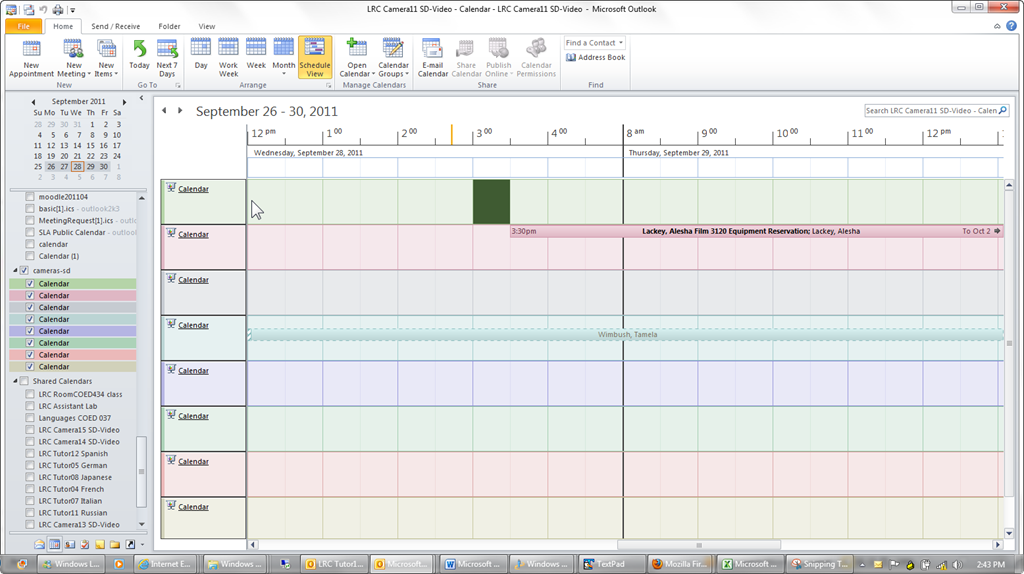Open the Calendar Groups dropdown
This screenshot has height=574, width=1024.
coord(393,58)
